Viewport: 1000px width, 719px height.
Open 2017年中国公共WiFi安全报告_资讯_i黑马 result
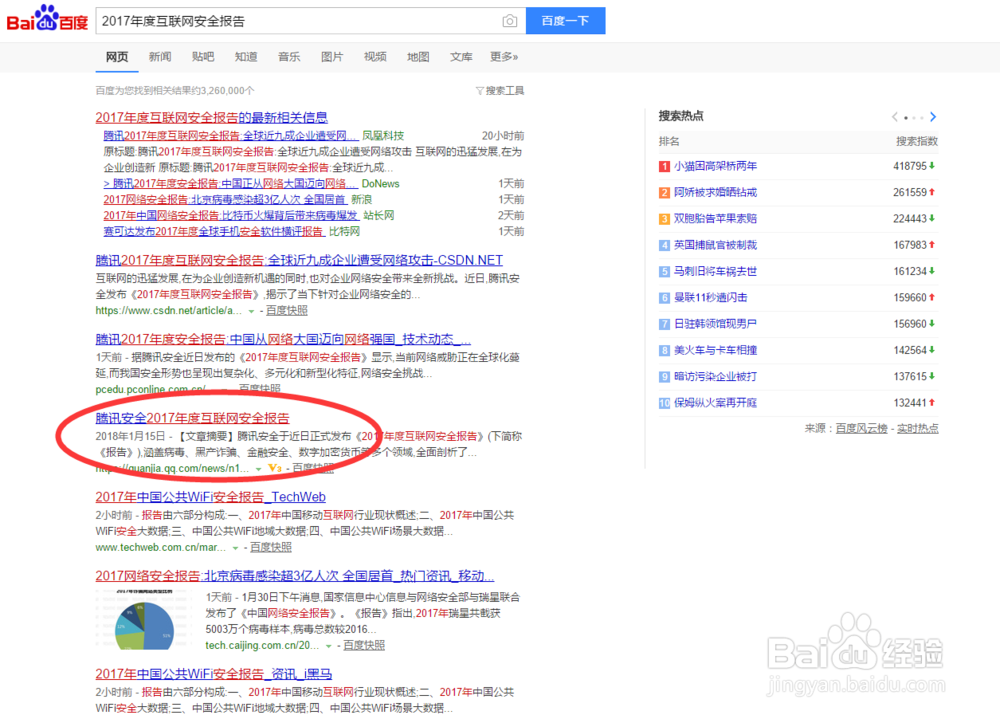click(214, 674)
